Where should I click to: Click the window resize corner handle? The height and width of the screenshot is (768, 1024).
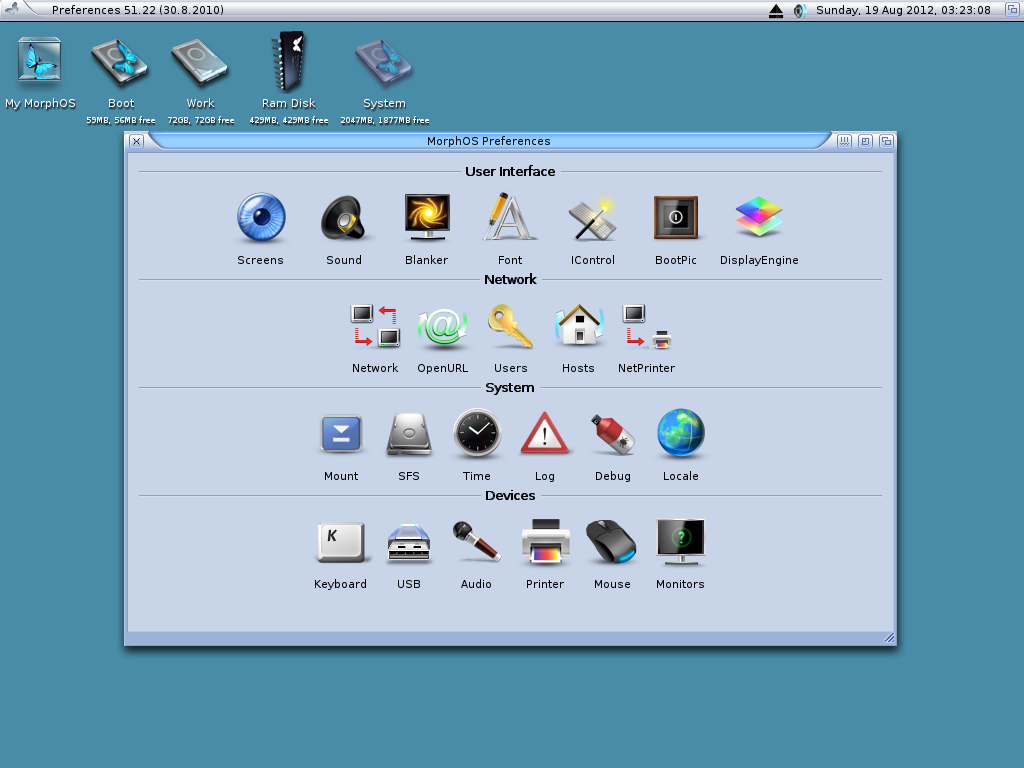(889, 638)
